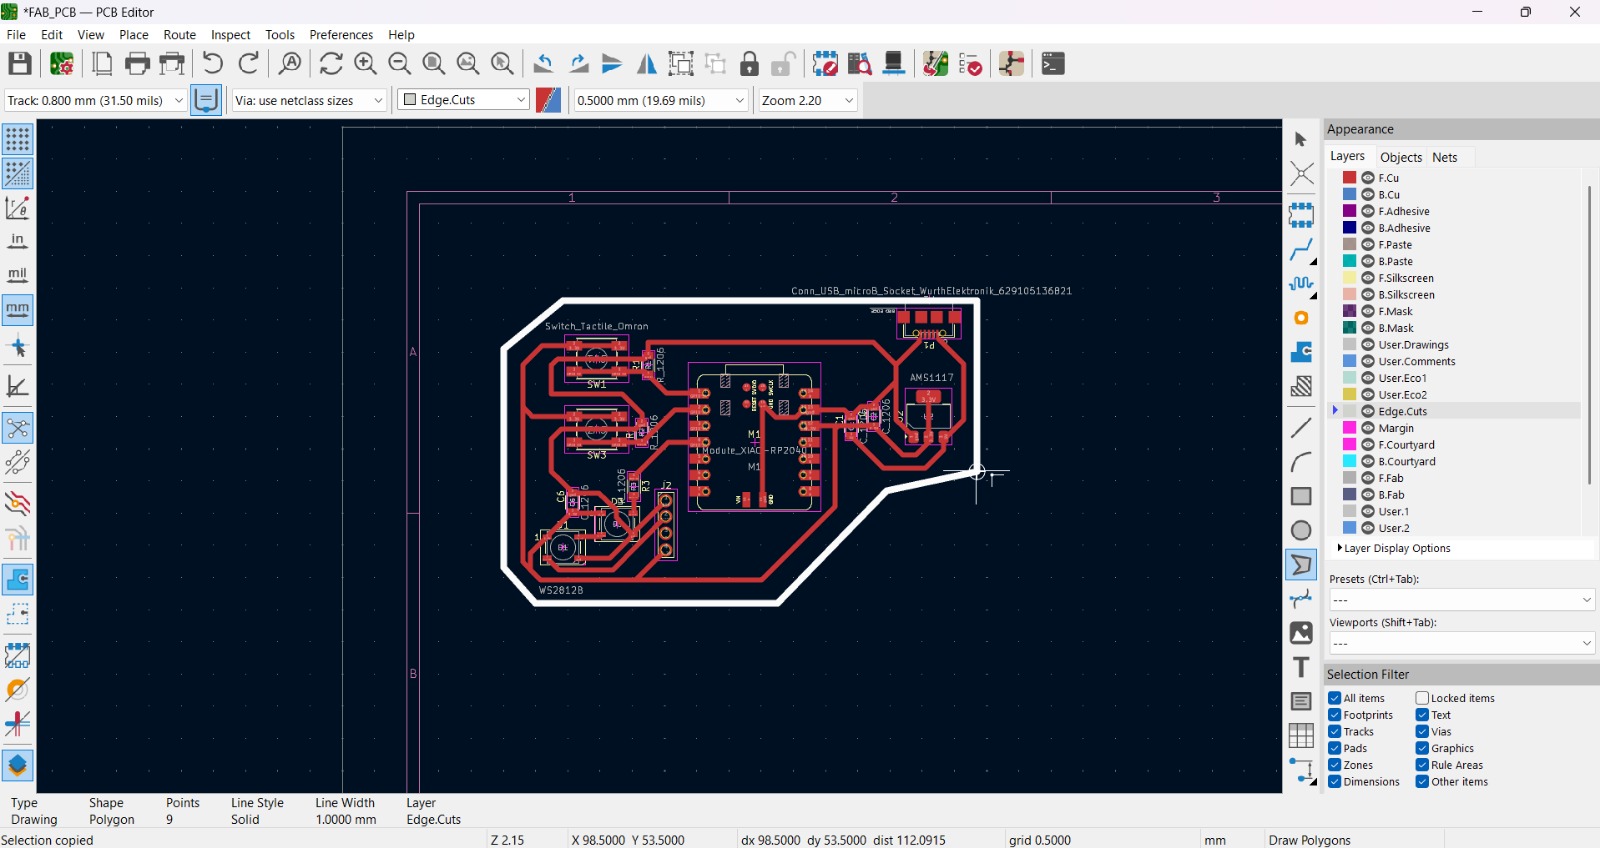The height and width of the screenshot is (848, 1600).
Task: Open the scripting console icon
Action: pyautogui.click(x=1053, y=64)
